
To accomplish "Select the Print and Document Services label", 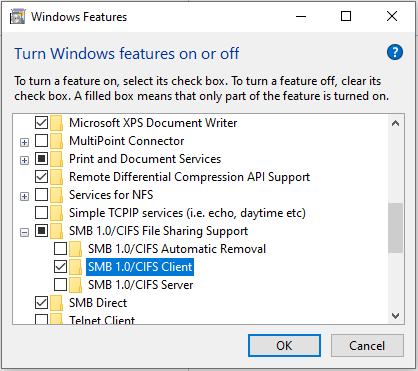I will 145,159.
